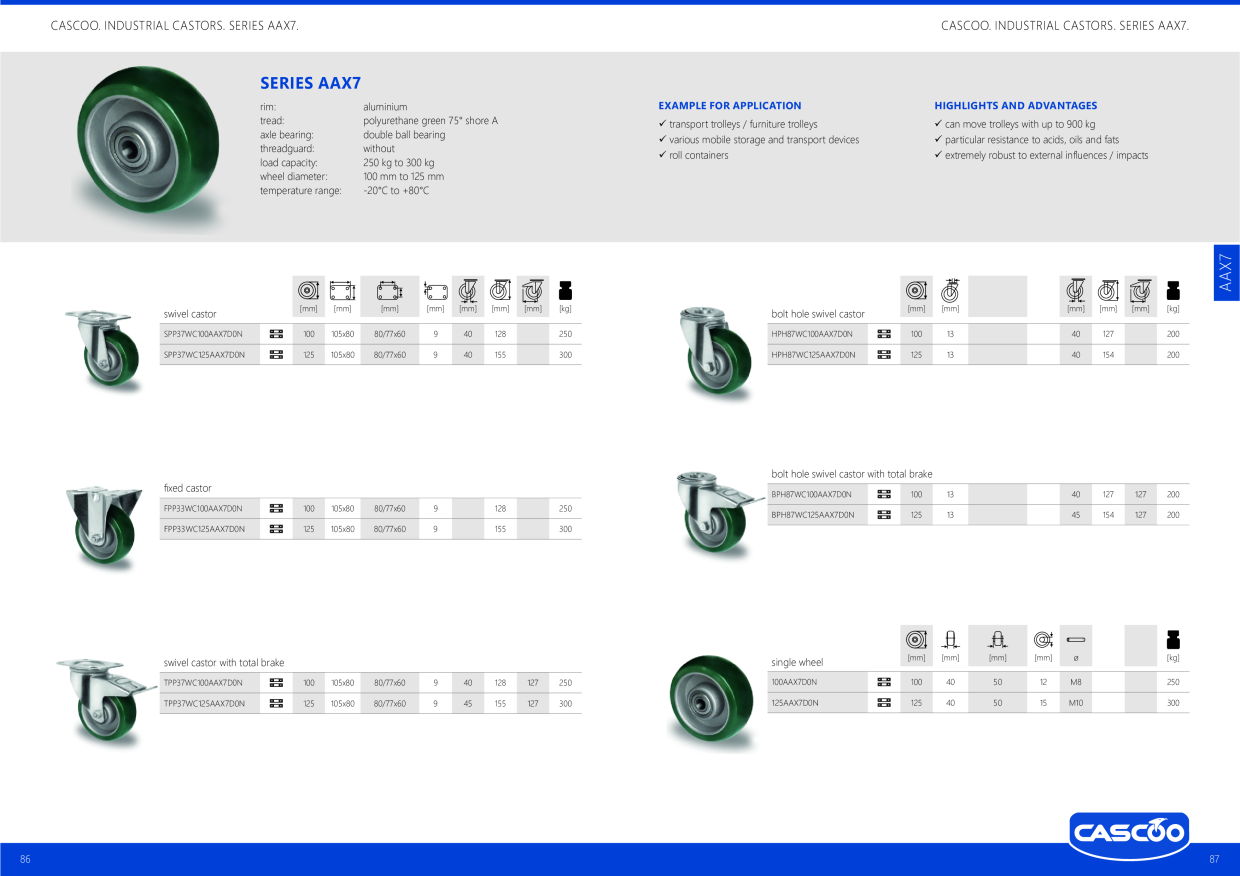Click the 'fixed castor' table title
The height and width of the screenshot is (876, 1240).
point(188,488)
